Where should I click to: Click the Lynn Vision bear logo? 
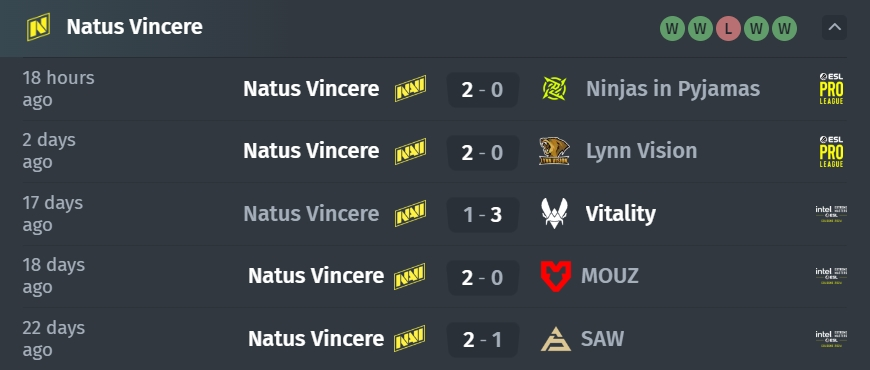[554, 151]
